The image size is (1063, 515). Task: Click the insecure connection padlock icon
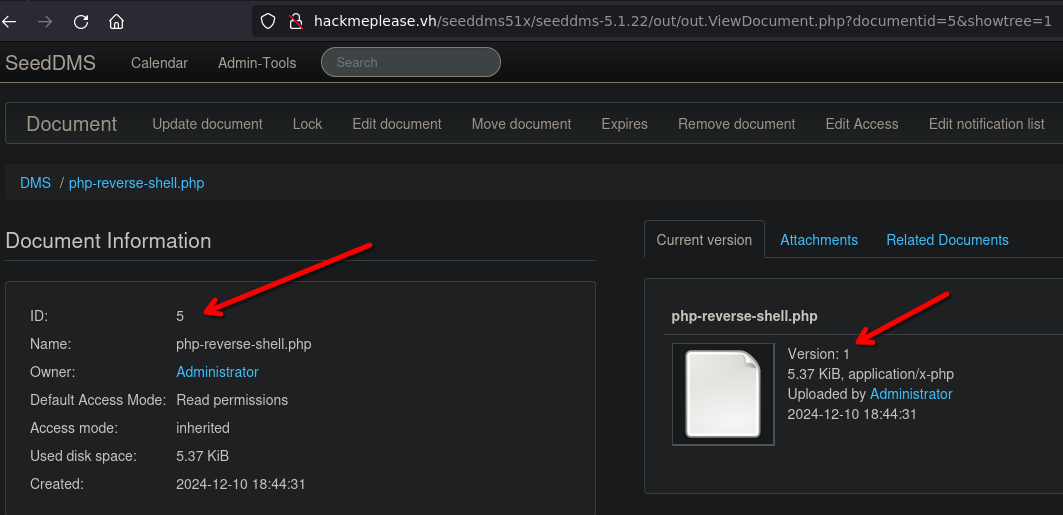coord(295,21)
